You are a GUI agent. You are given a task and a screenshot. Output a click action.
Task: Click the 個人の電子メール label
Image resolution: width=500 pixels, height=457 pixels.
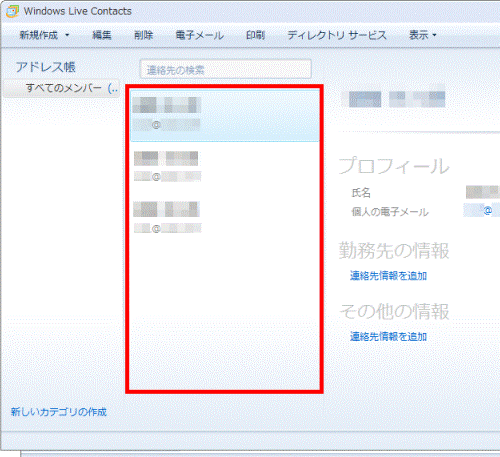390,212
